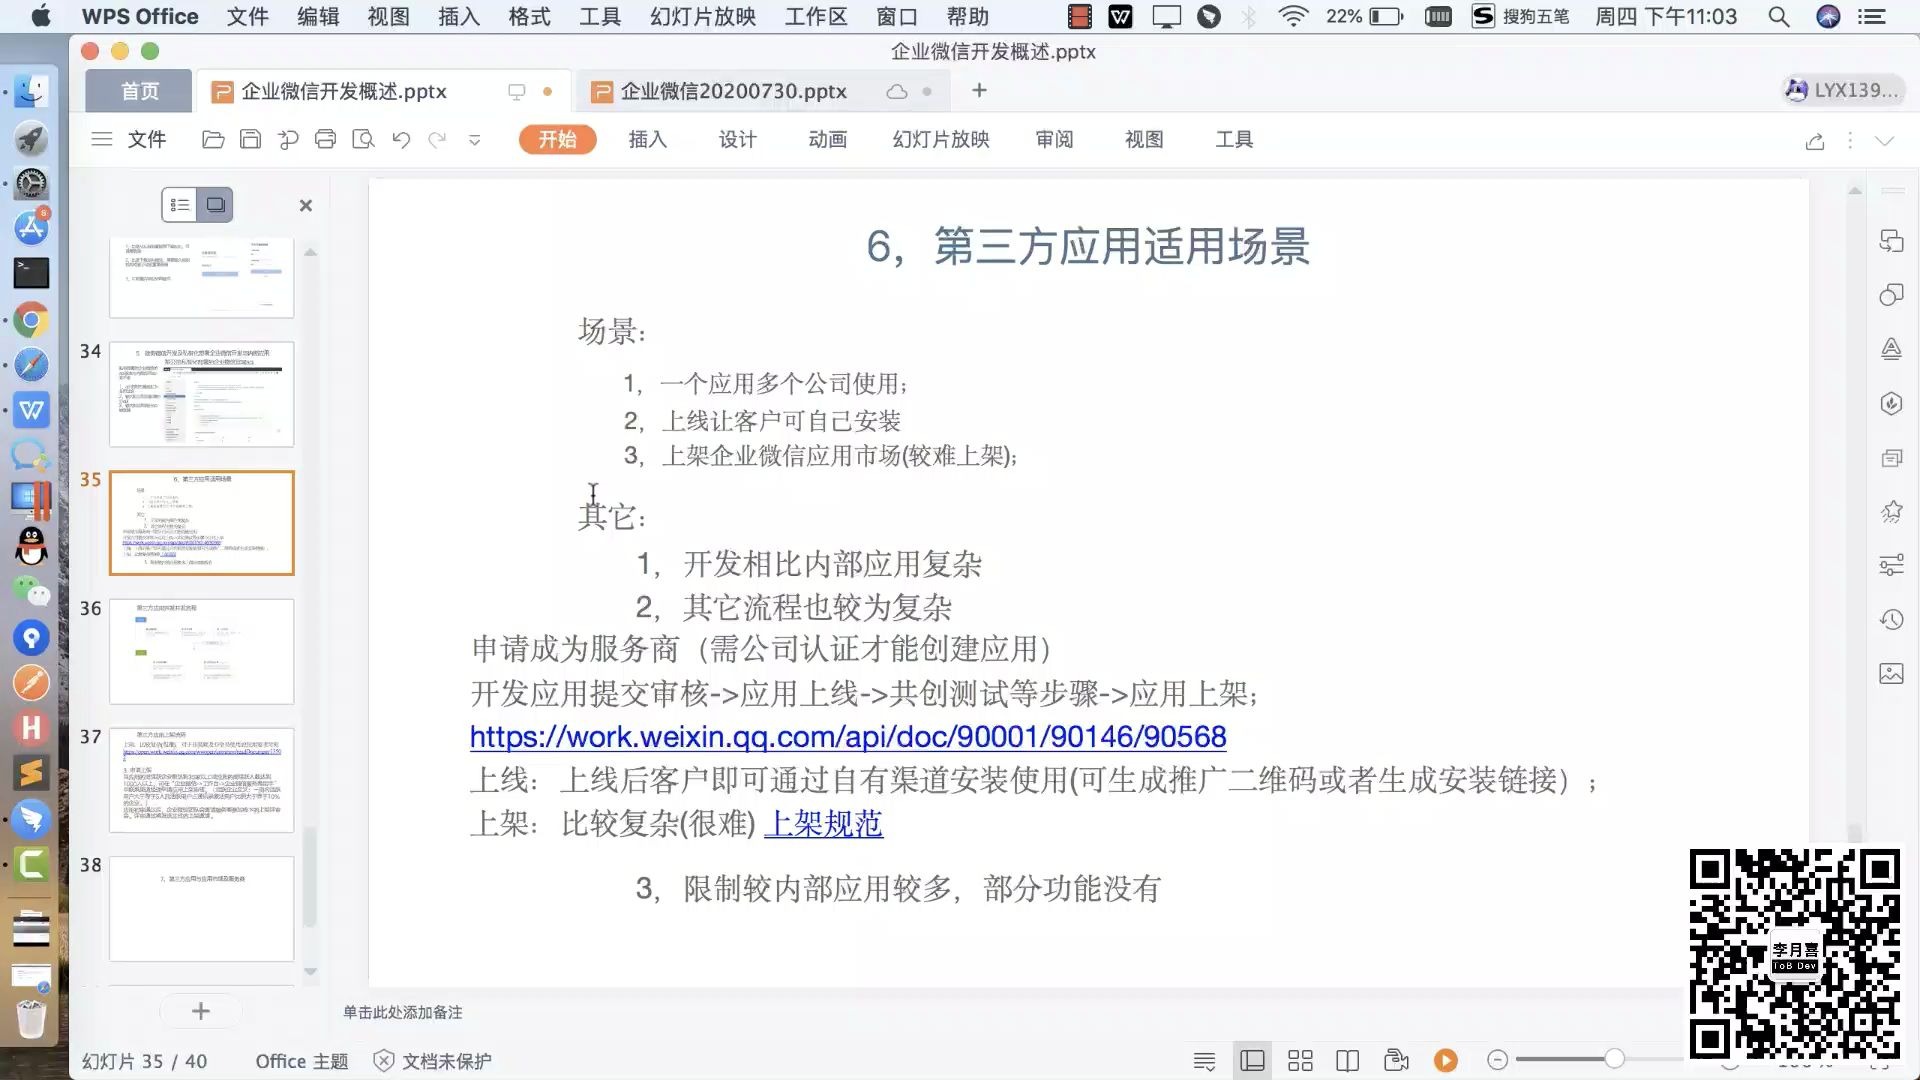Select the 工具 ribbon tab
This screenshot has height=1080, width=1920.
pyautogui.click(x=1234, y=140)
